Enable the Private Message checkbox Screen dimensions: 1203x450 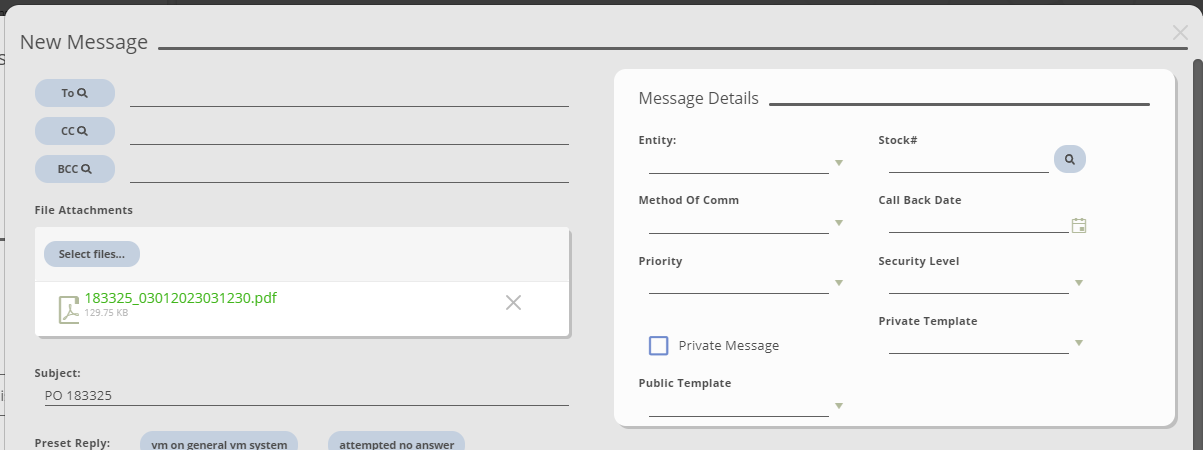point(659,345)
